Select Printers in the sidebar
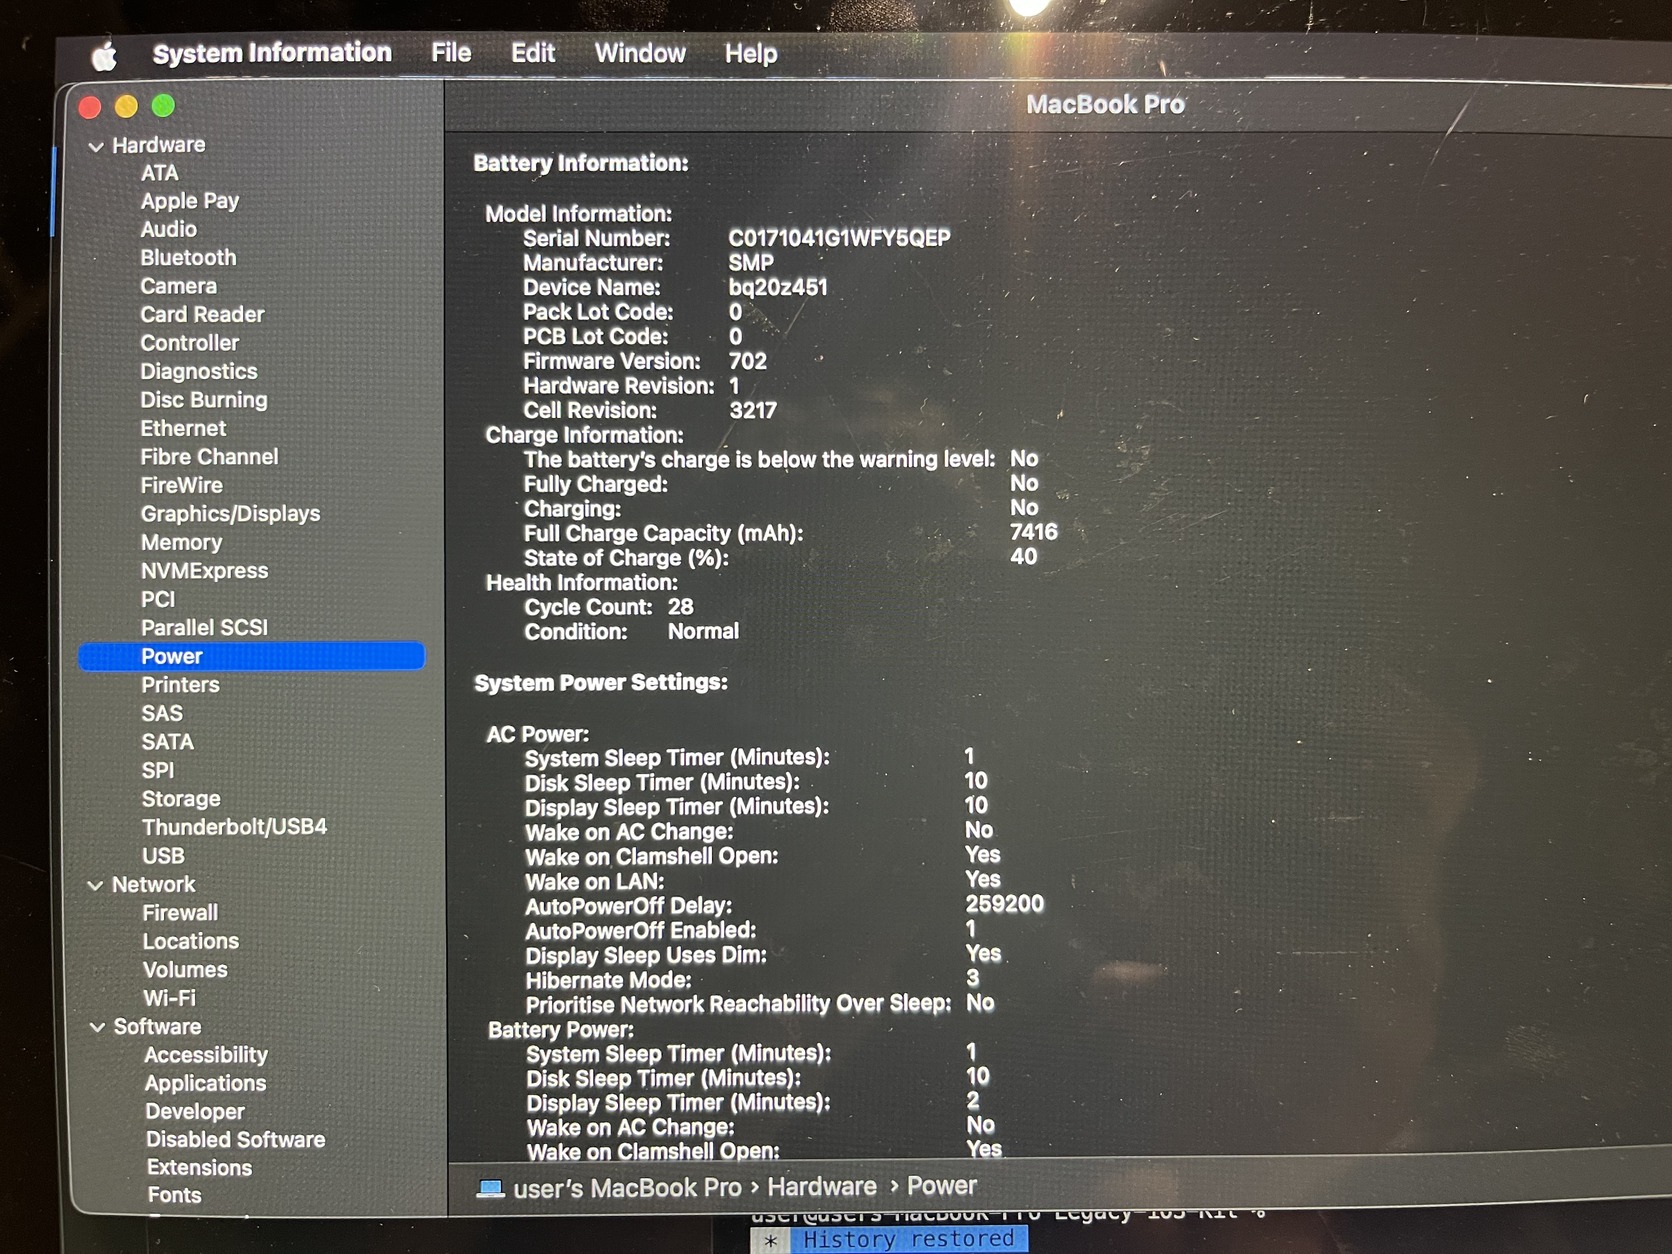The width and height of the screenshot is (1672, 1254). pos(181,685)
